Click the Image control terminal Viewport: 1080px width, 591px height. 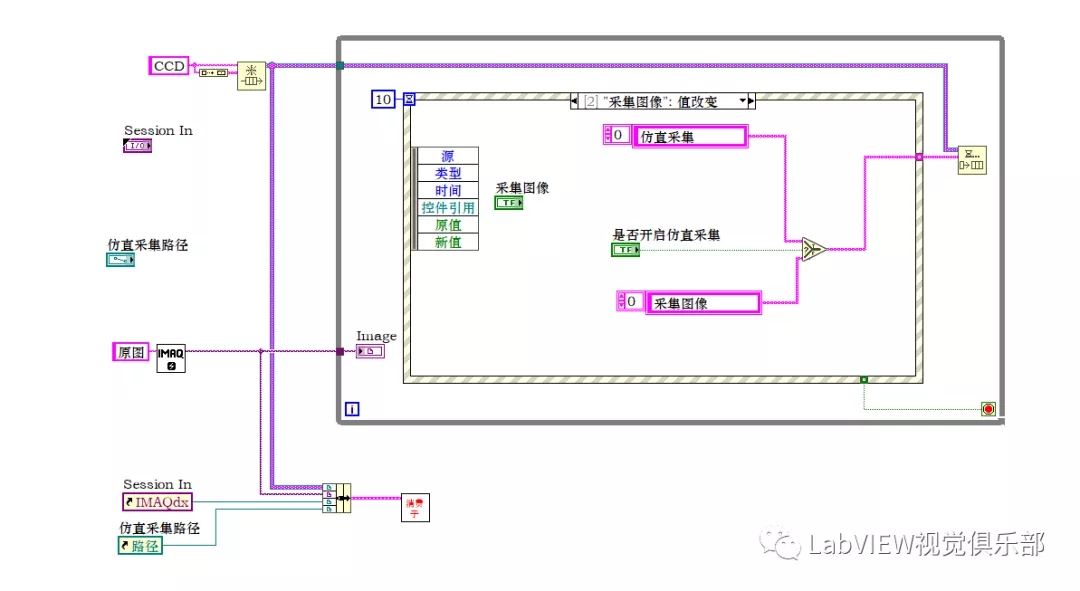coord(369,352)
